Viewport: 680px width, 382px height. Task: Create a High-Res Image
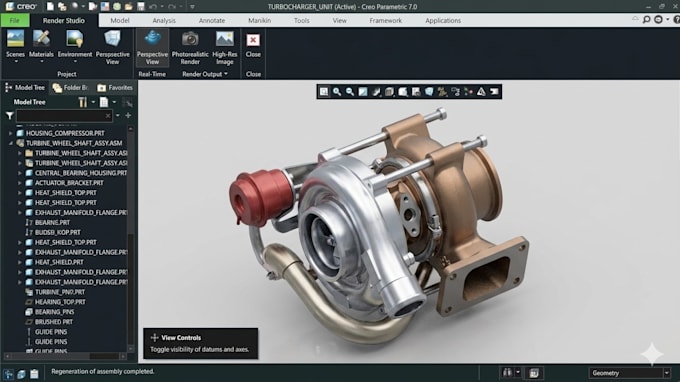click(225, 47)
